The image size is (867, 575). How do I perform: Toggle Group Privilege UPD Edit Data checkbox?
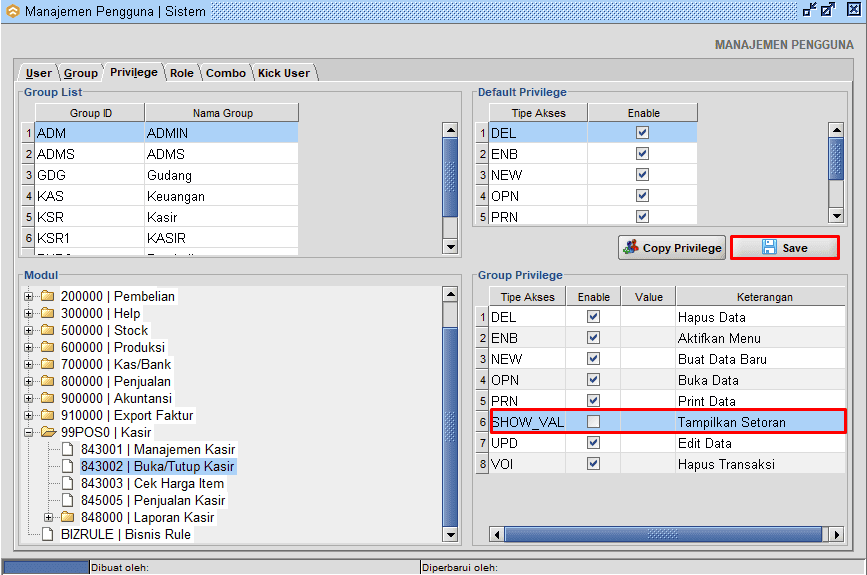pos(593,443)
